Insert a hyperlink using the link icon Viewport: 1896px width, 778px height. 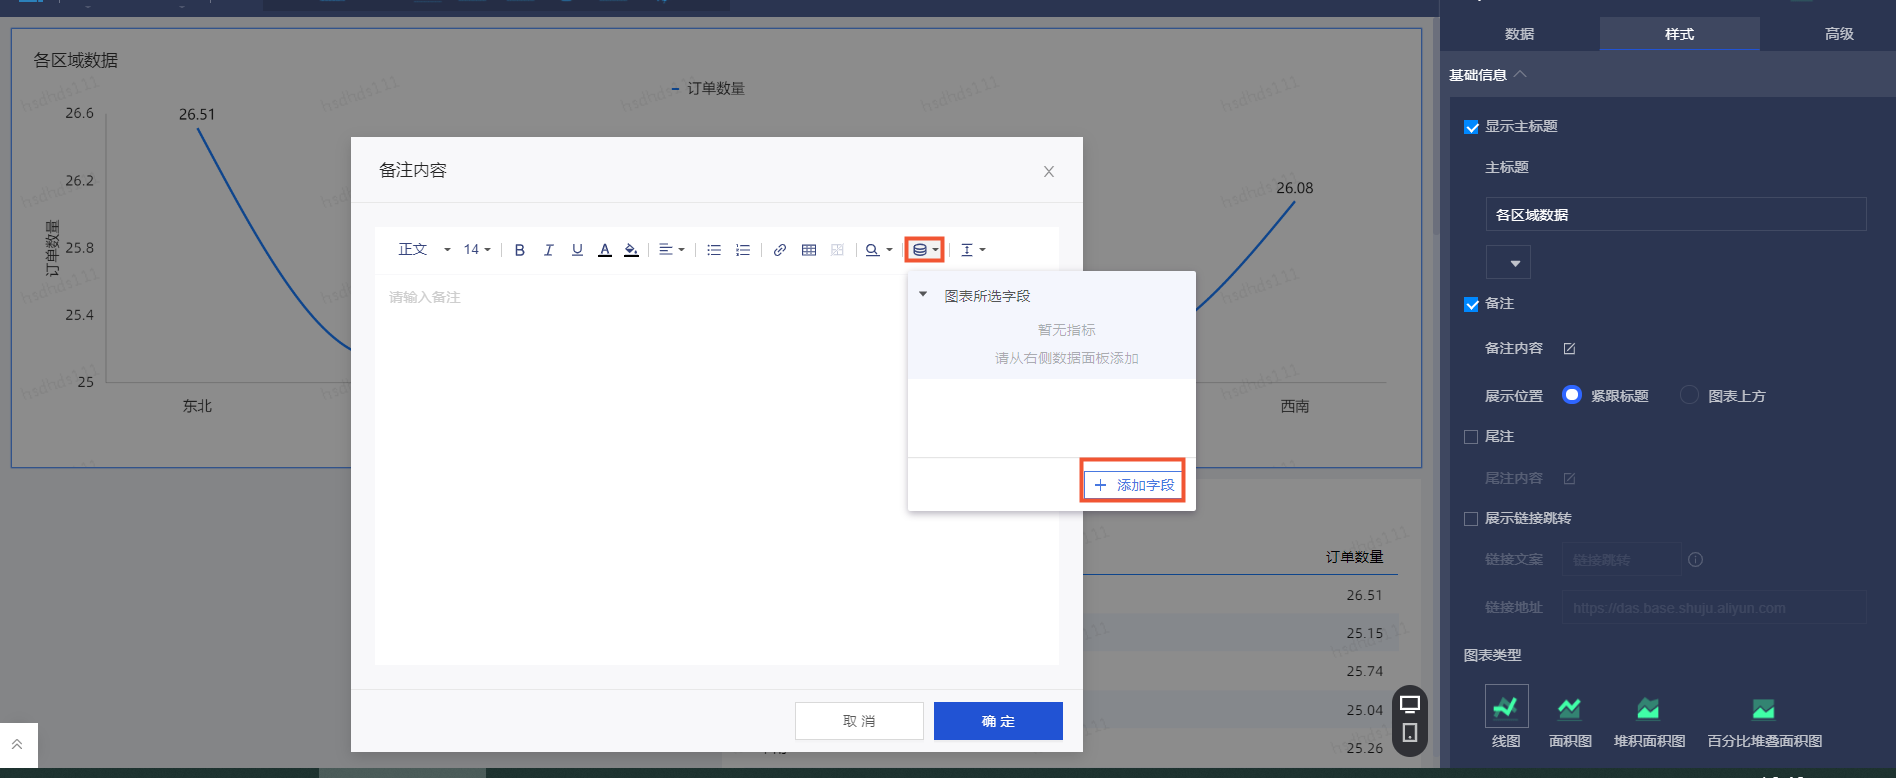tap(780, 250)
